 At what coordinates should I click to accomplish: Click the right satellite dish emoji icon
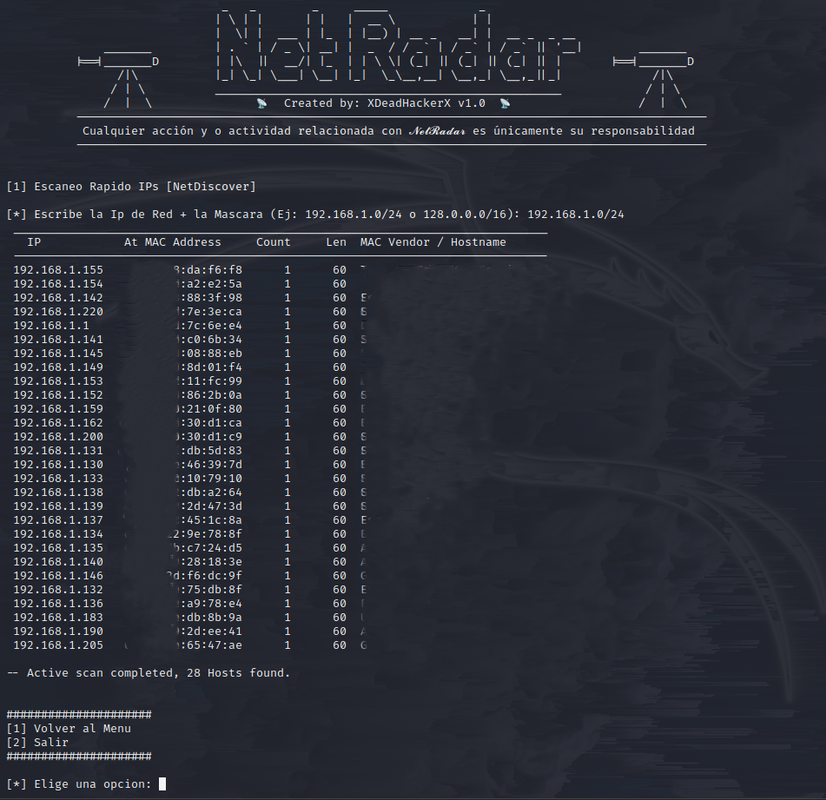click(x=505, y=103)
